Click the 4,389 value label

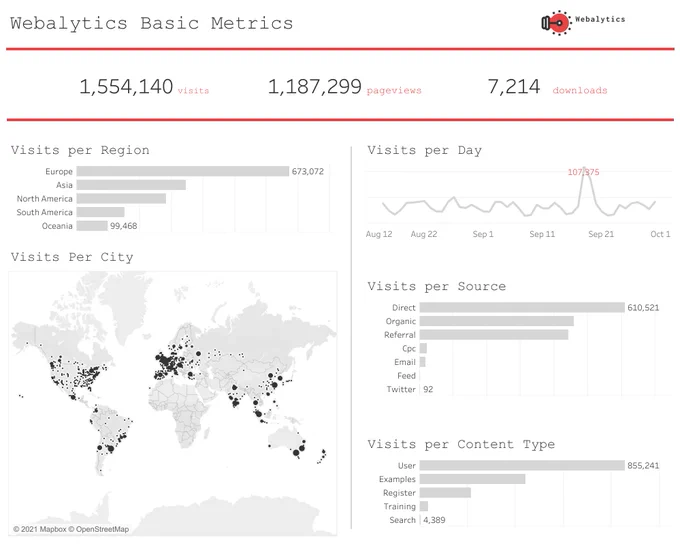point(434,520)
